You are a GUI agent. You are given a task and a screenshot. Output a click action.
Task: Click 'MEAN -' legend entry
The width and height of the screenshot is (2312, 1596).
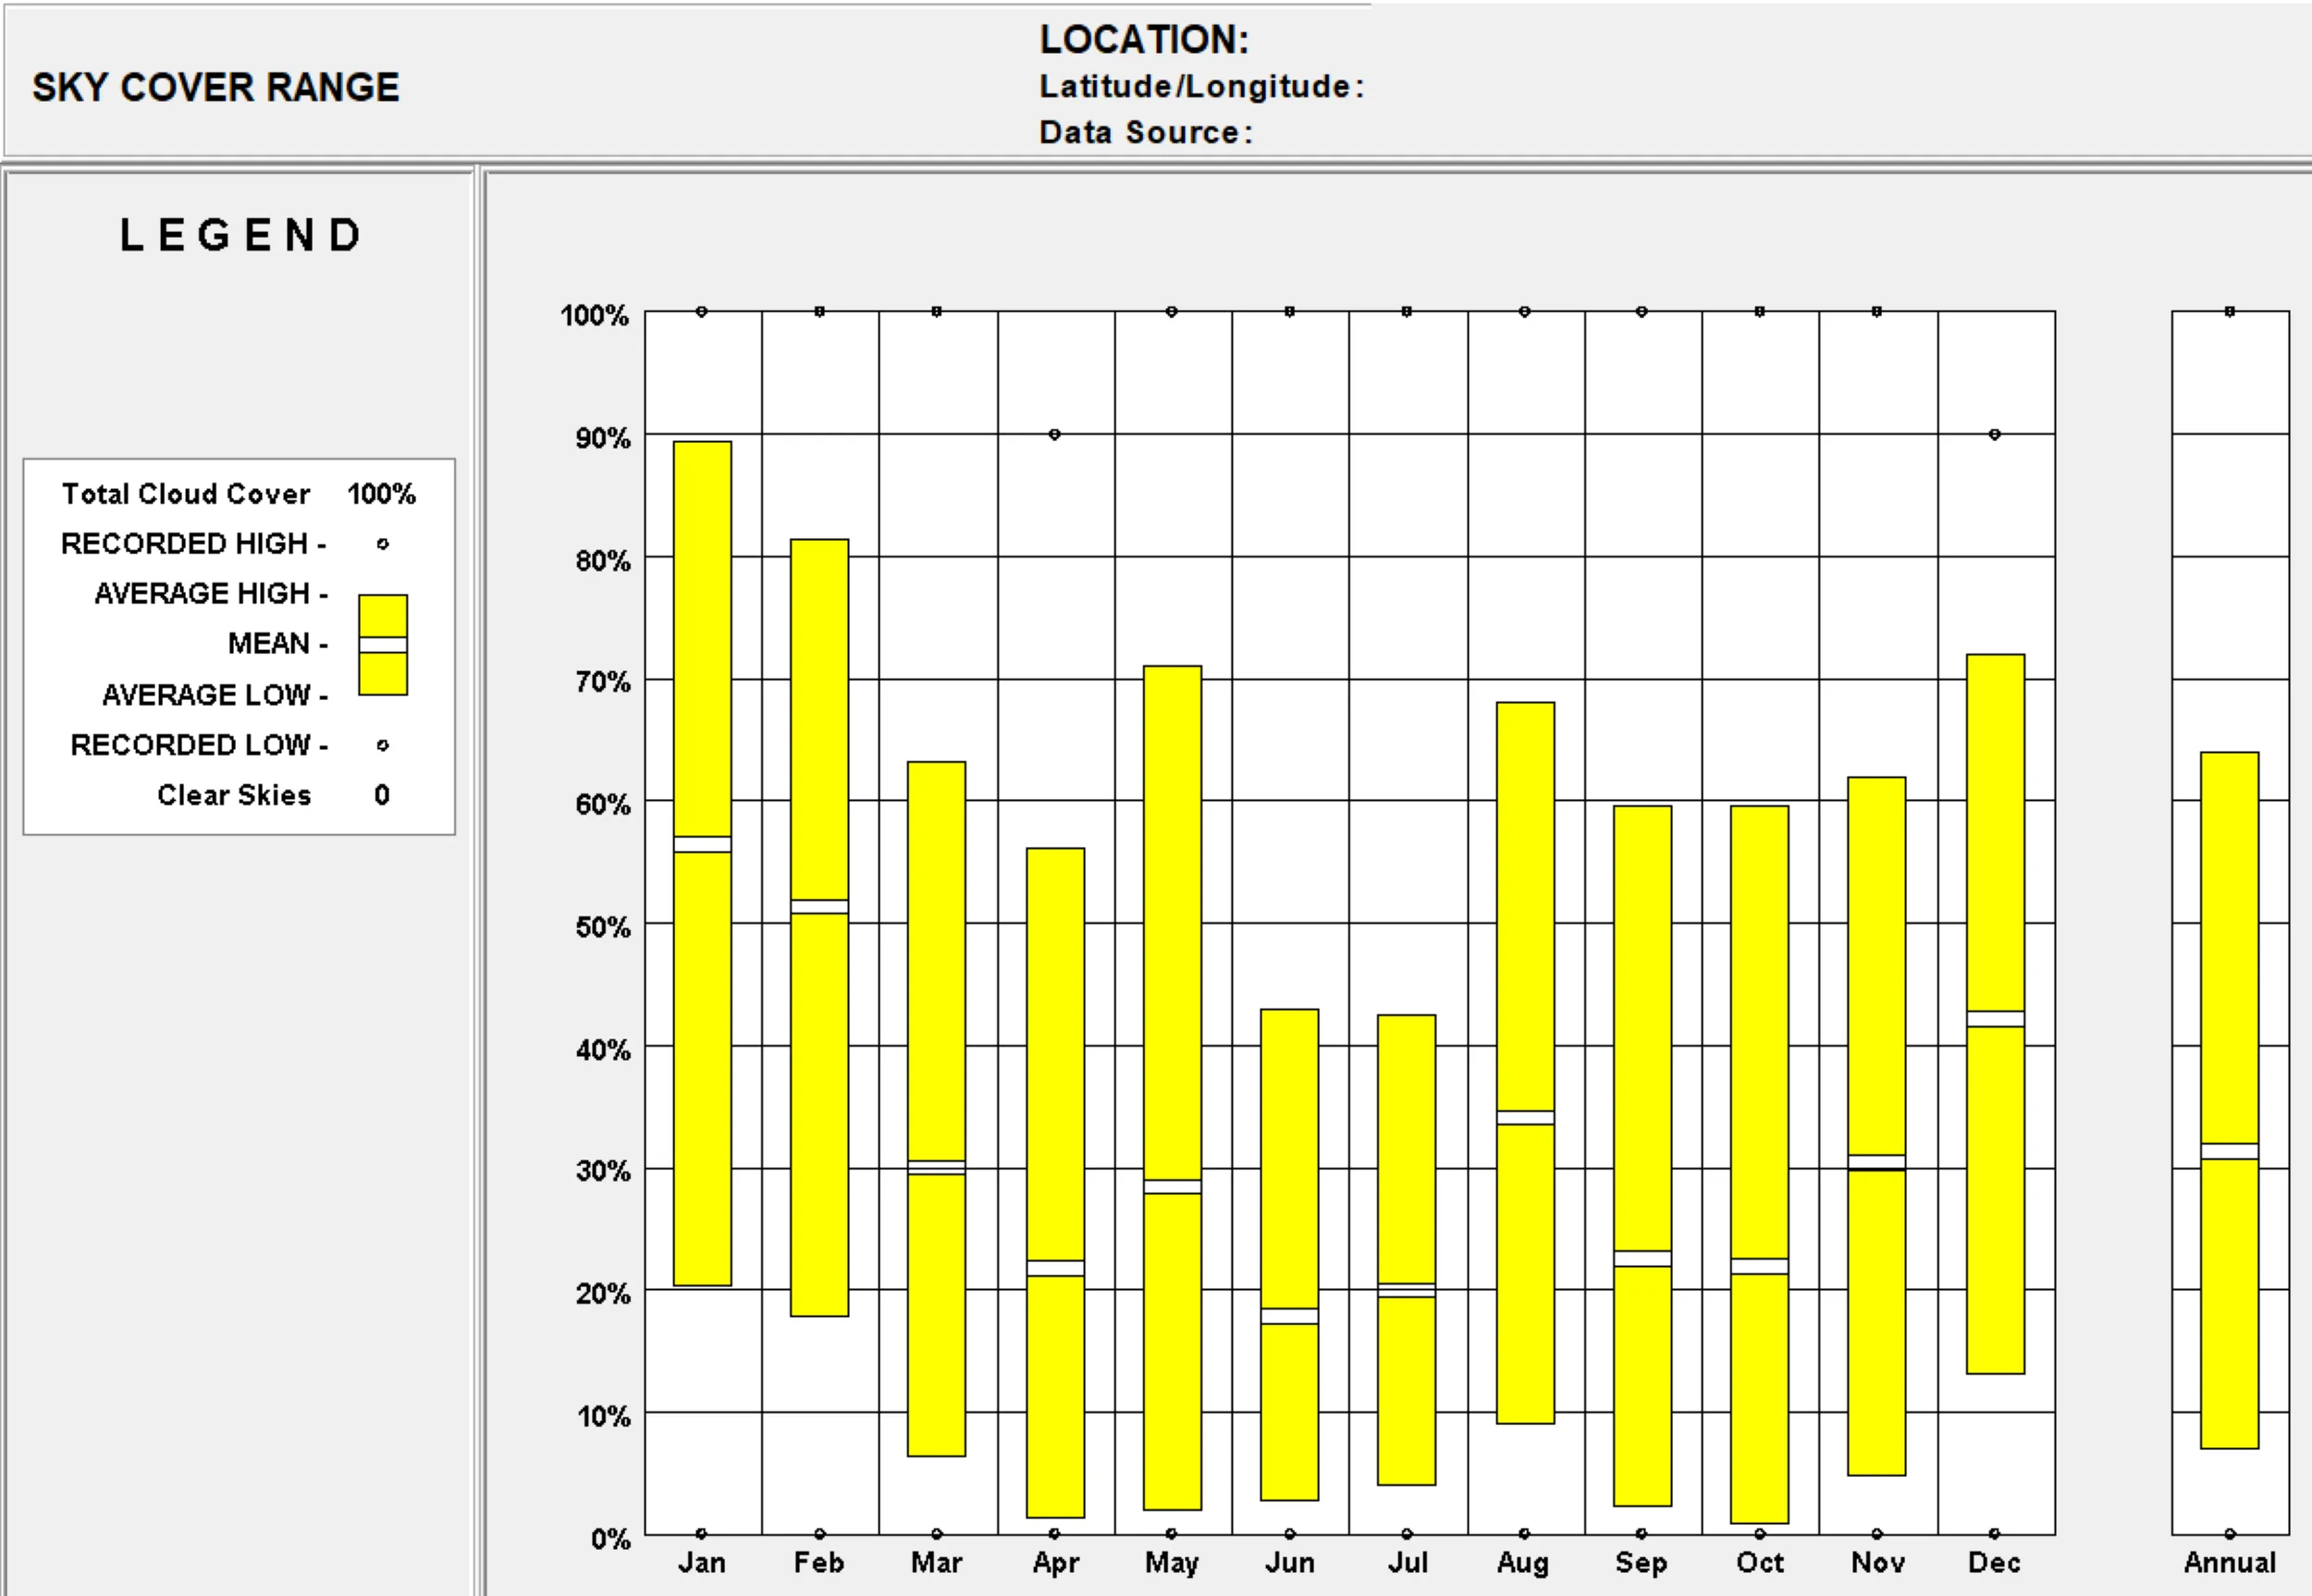278,644
